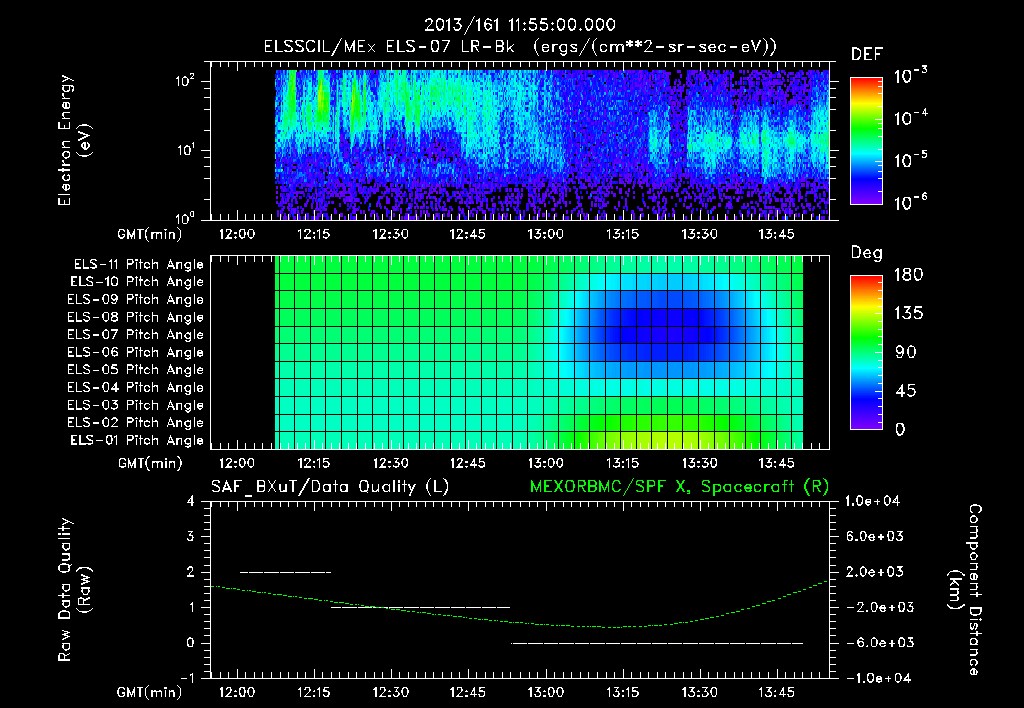This screenshot has height=708, width=1024.
Task: Click the data quality line segment at level 2
Action: [286, 572]
